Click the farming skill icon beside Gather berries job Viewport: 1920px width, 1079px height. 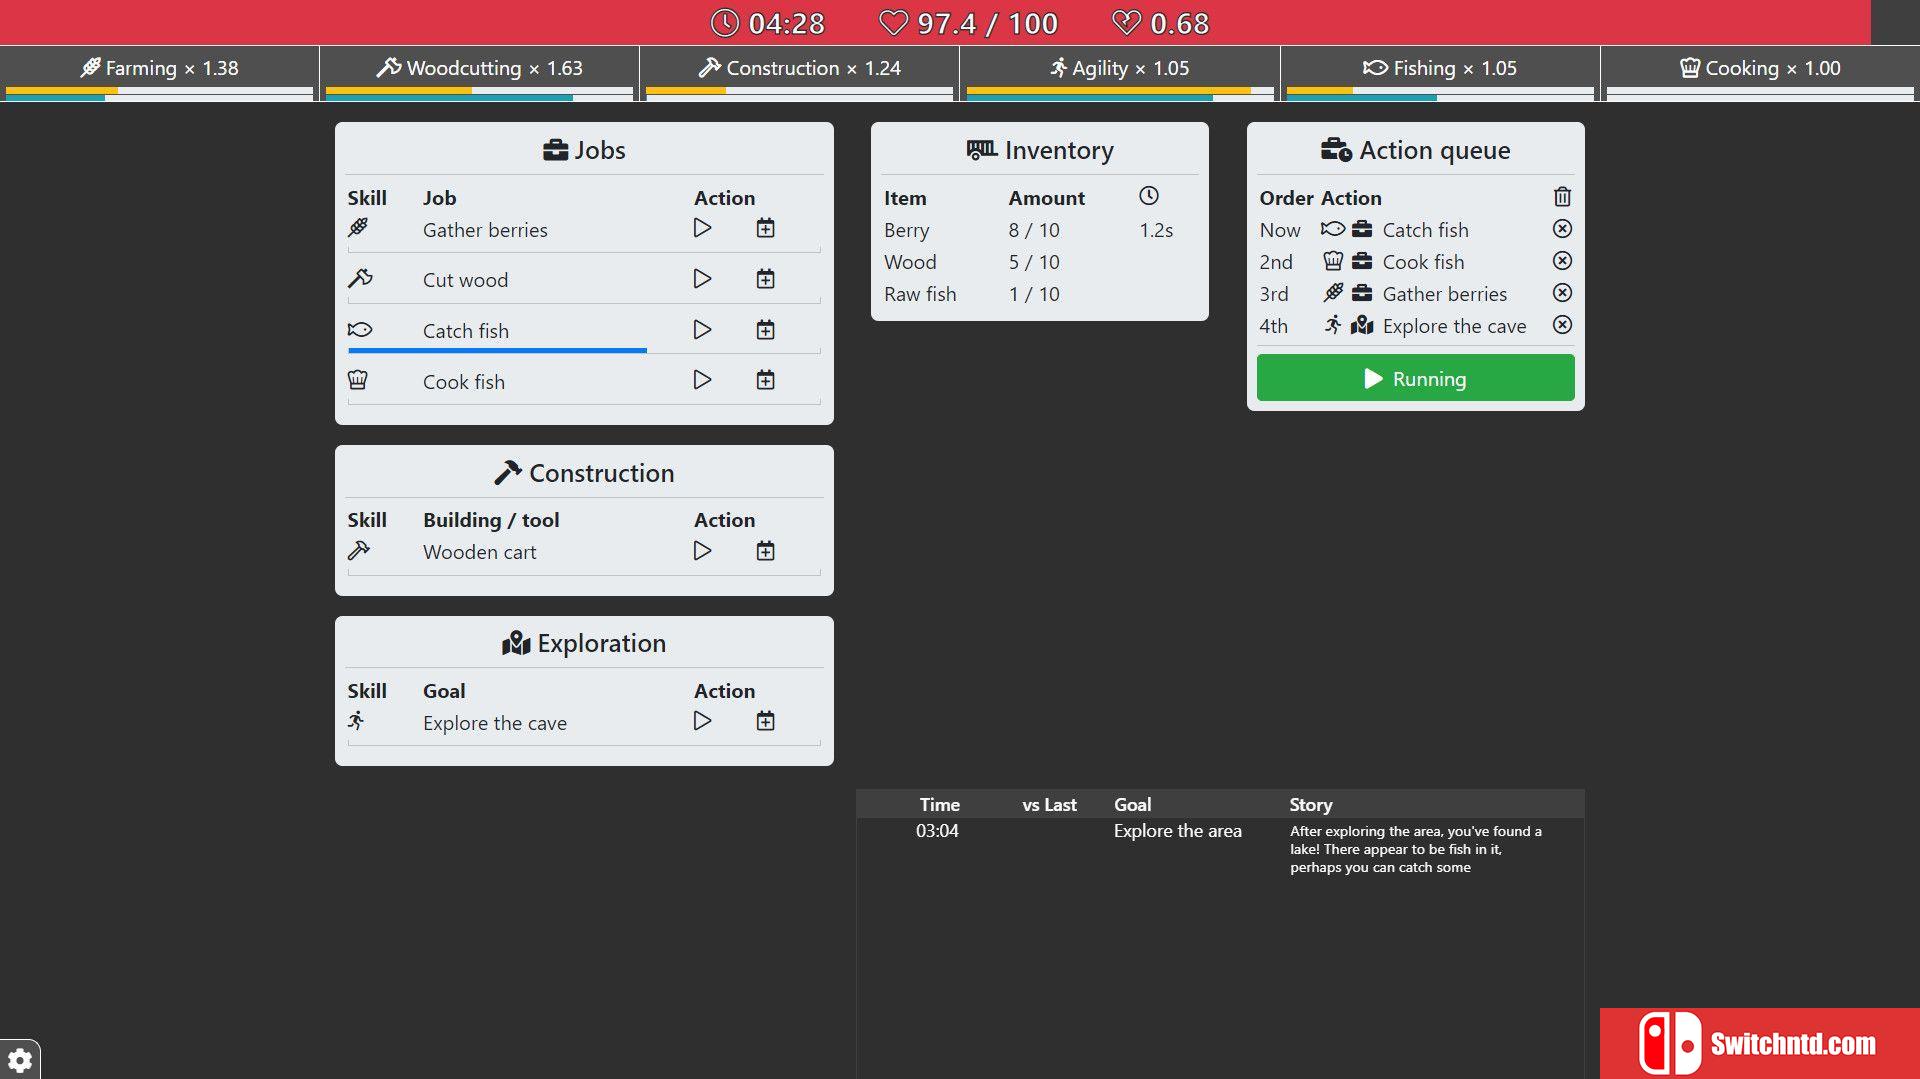[358, 228]
